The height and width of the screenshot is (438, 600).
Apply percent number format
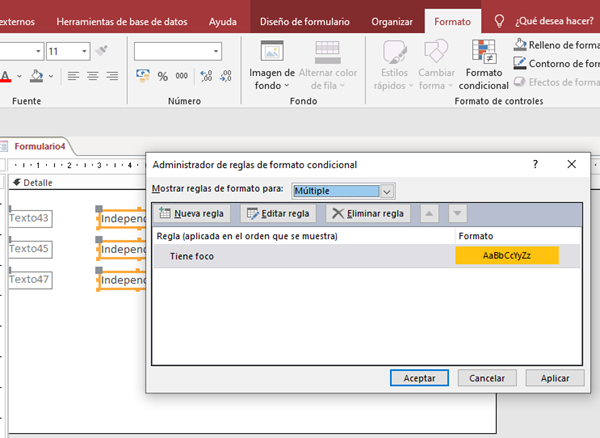coord(163,76)
